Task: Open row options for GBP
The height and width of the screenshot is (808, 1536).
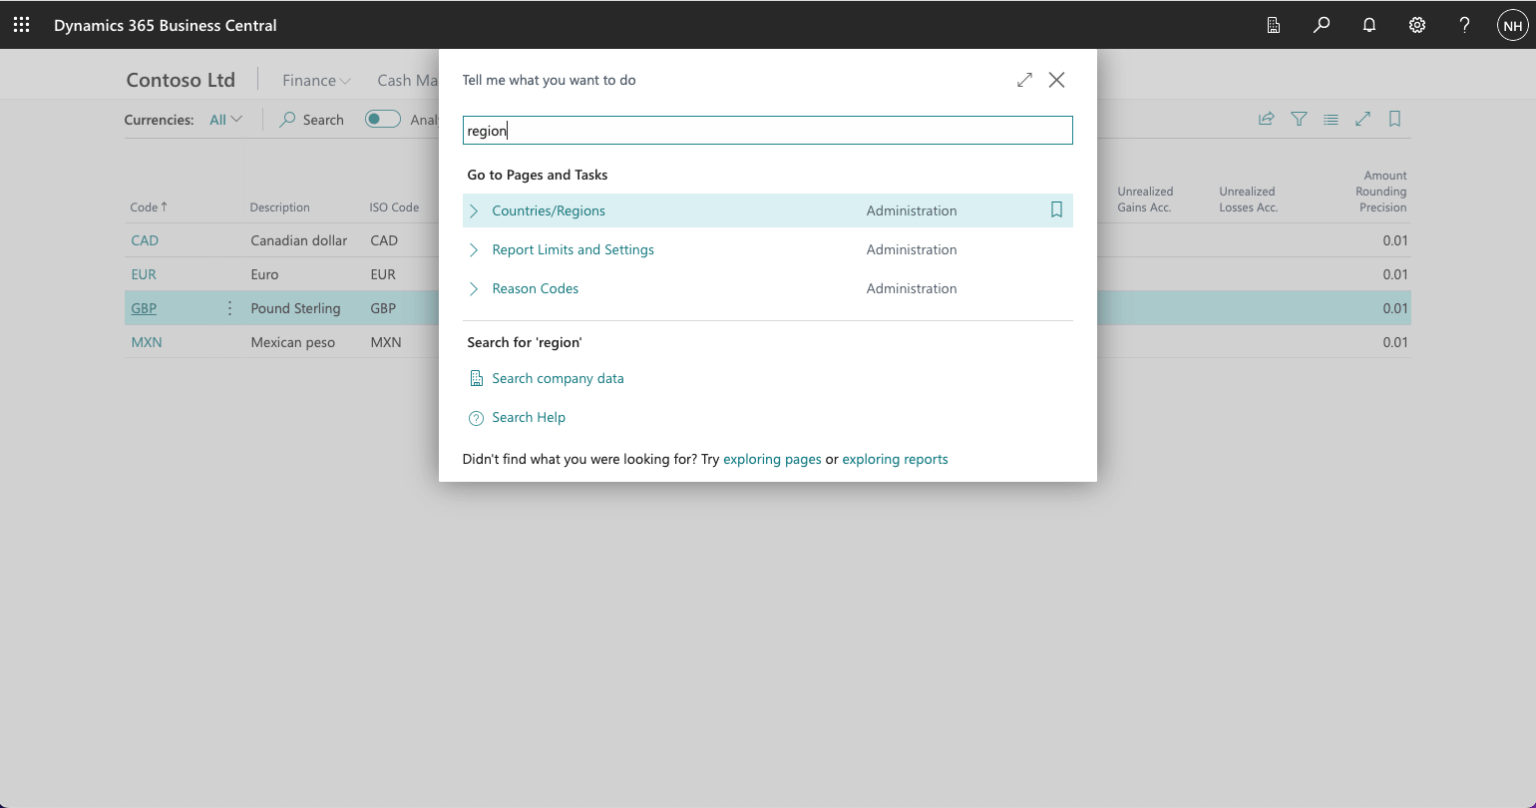Action: [x=229, y=308]
